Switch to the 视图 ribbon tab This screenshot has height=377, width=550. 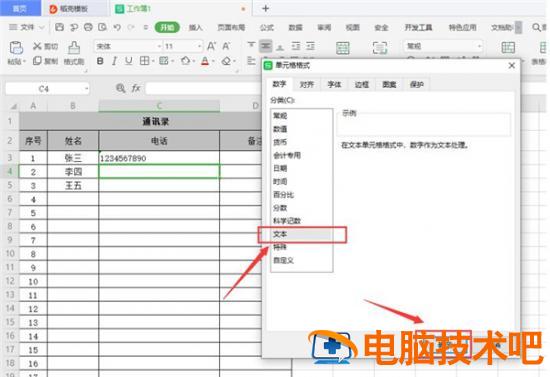coord(353,27)
